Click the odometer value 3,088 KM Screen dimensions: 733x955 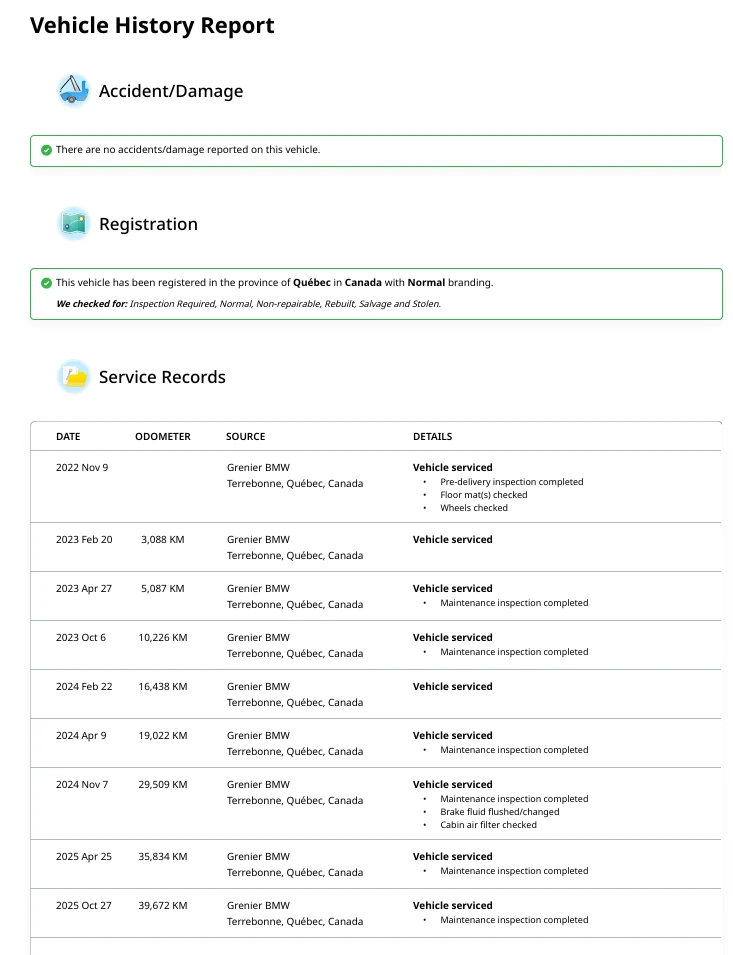coord(163,540)
